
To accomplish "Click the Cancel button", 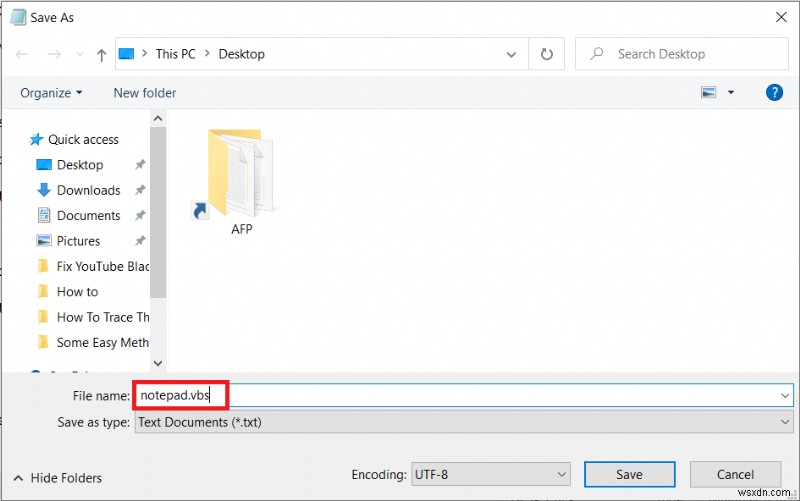I will [x=735, y=474].
